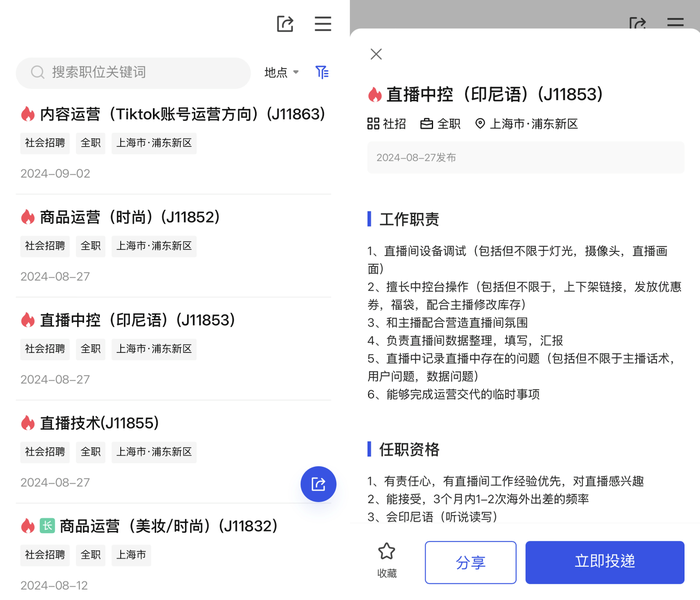Image resolution: width=700 pixels, height=600 pixels.
Task: Open 商品运营（时尚）J11852 job listing
Action: point(130,217)
